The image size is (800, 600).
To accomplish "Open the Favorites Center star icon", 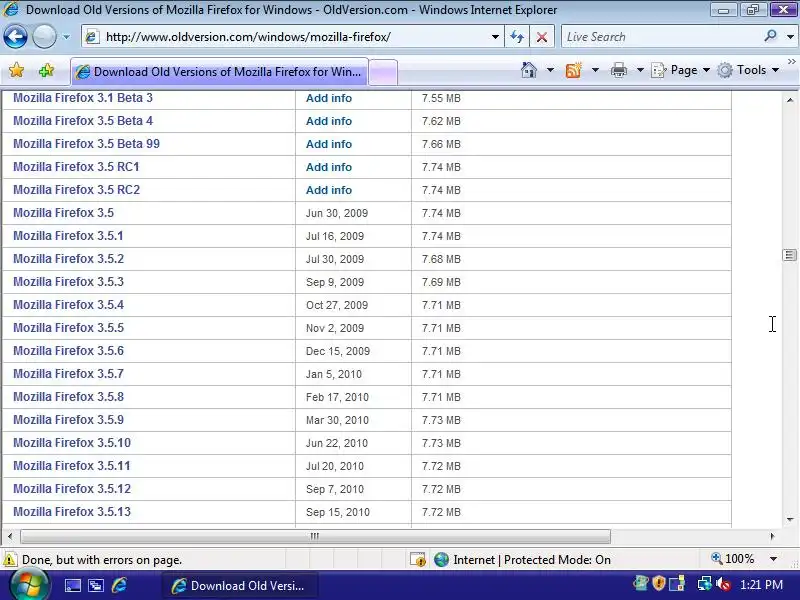I will coord(16,70).
